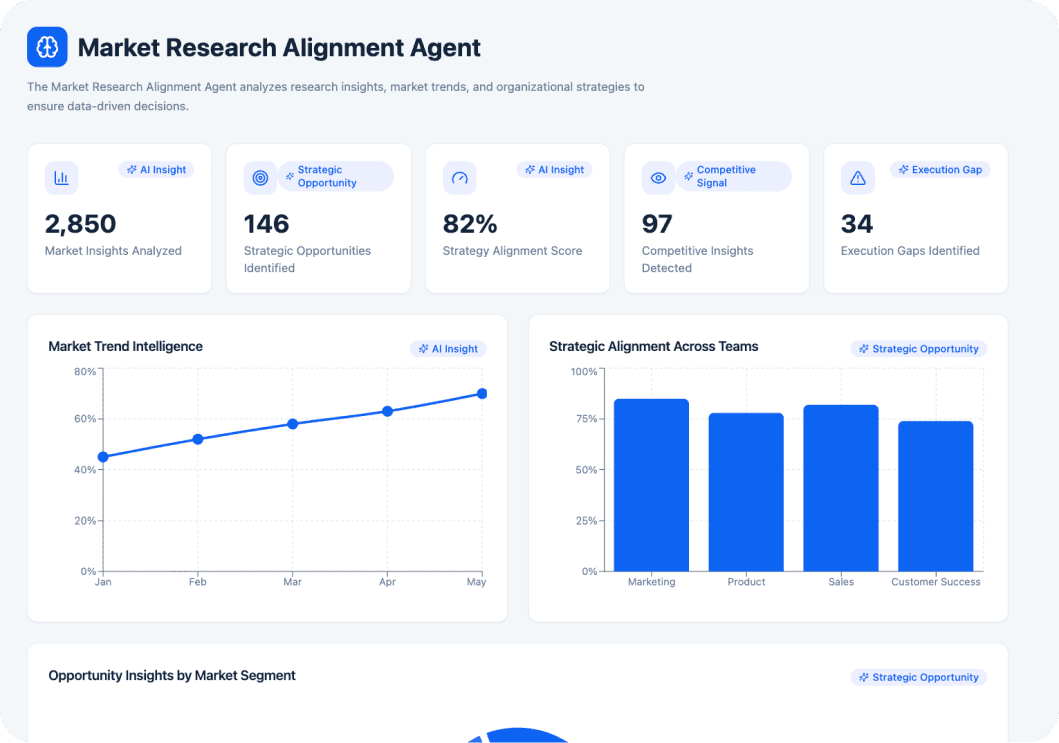Click the gauge icon on Strategy Alignment Score card
Image resolution: width=1059 pixels, height=743 pixels.
[459, 177]
